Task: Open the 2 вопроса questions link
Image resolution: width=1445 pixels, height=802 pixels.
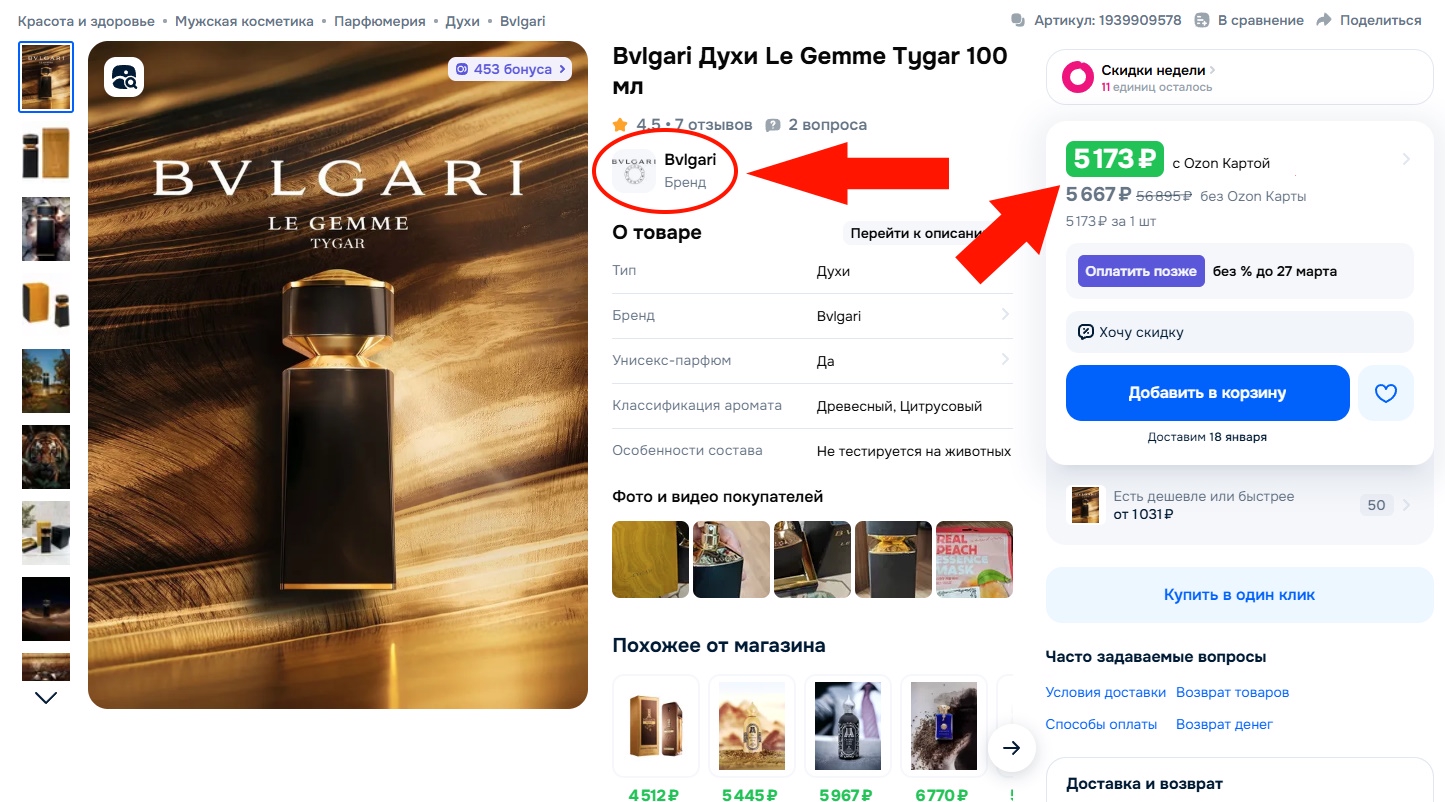Action: pyautogui.click(x=816, y=125)
